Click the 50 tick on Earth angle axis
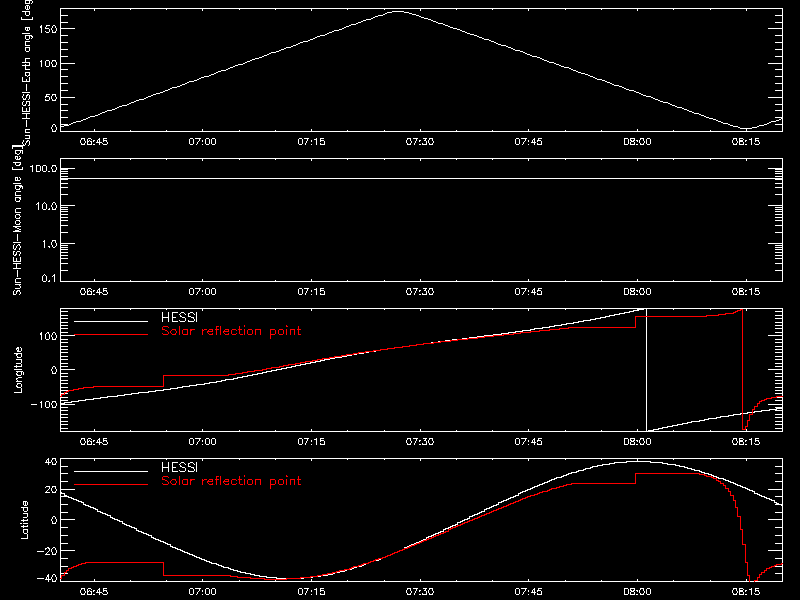The width and height of the screenshot is (800, 600). (51, 97)
